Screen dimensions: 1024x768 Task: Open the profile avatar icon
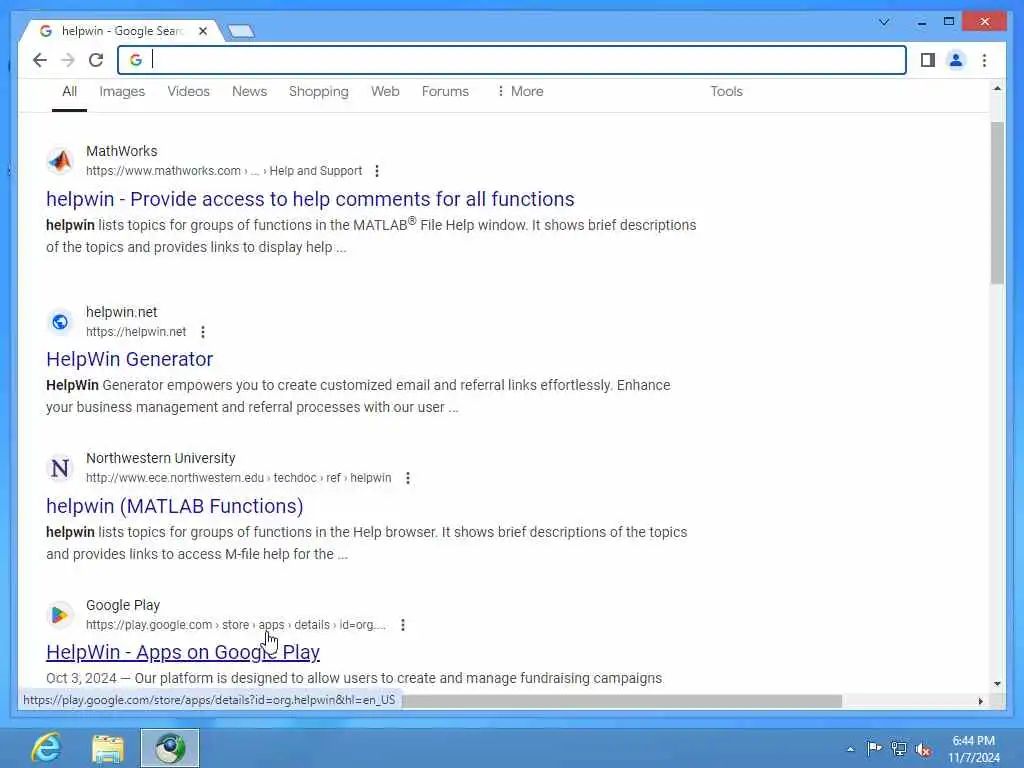click(x=956, y=60)
